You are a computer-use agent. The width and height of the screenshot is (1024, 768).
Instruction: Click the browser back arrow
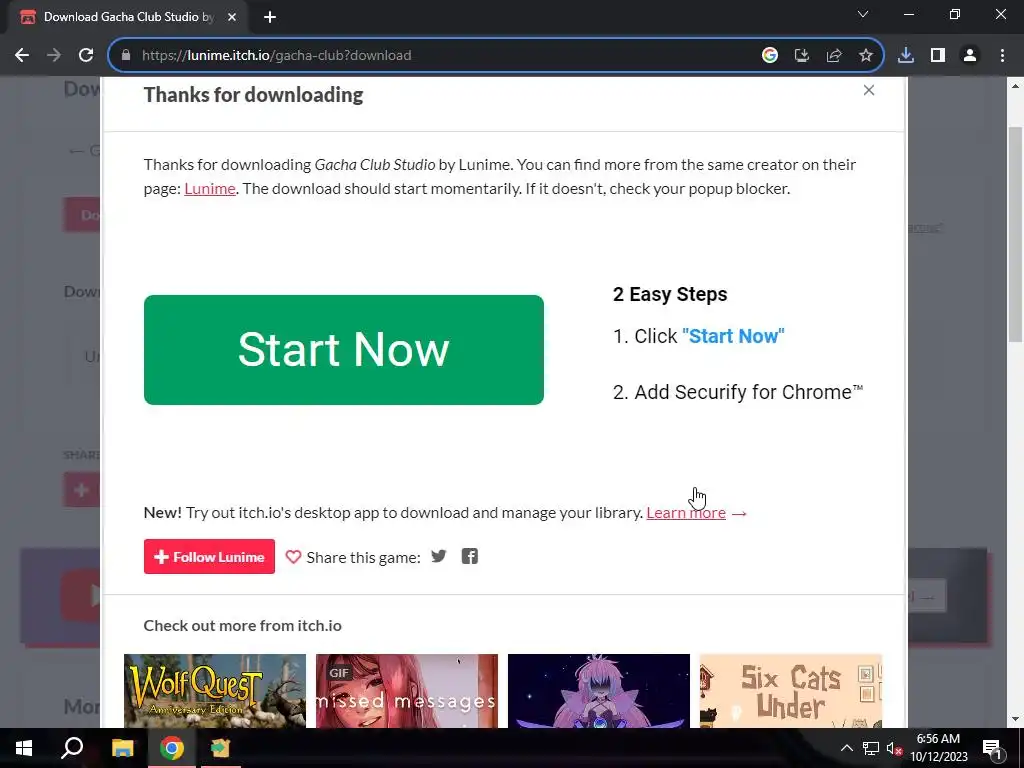[22, 56]
